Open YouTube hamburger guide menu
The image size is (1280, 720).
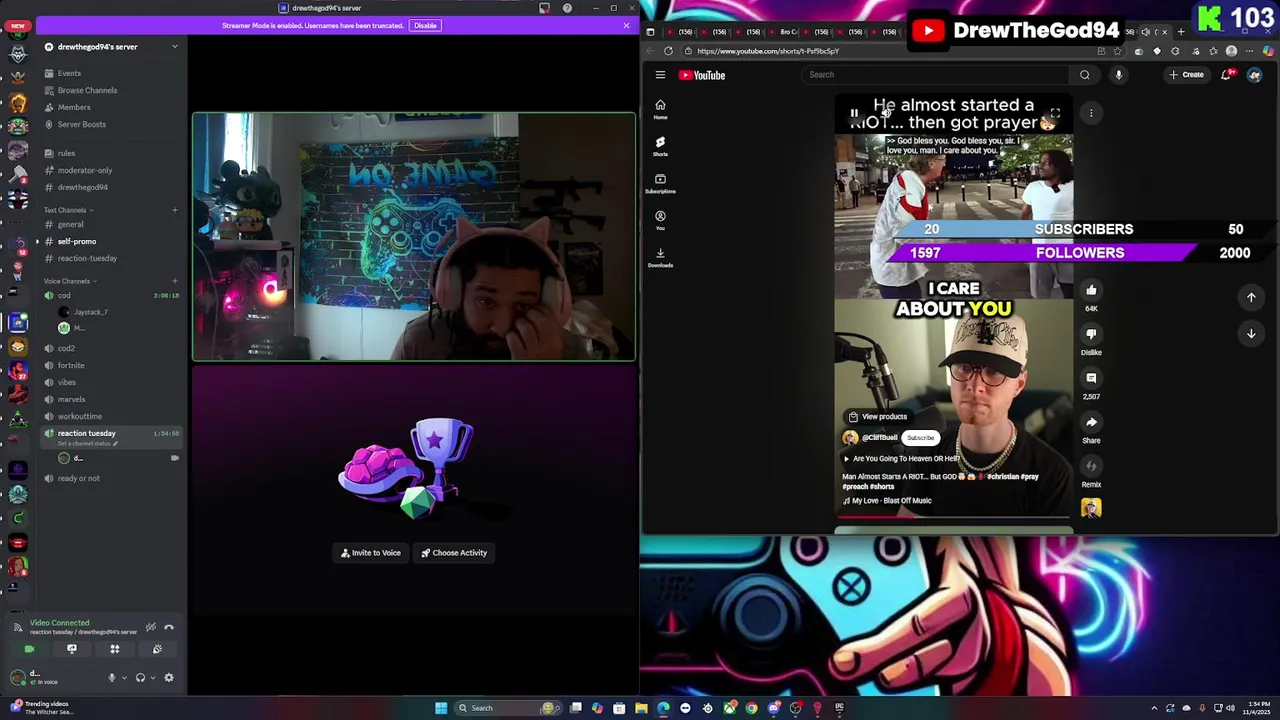point(660,75)
